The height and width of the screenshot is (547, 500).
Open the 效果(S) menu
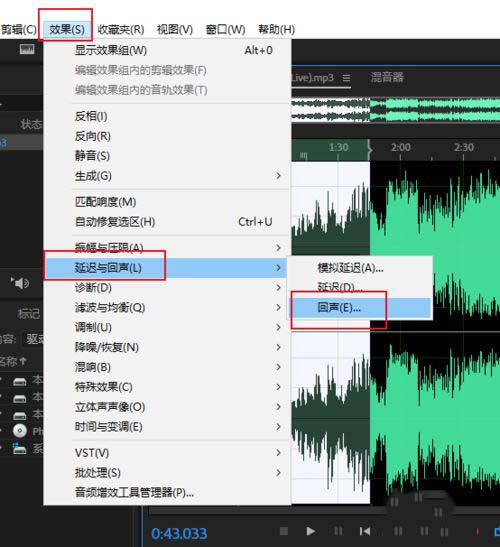pos(67,29)
